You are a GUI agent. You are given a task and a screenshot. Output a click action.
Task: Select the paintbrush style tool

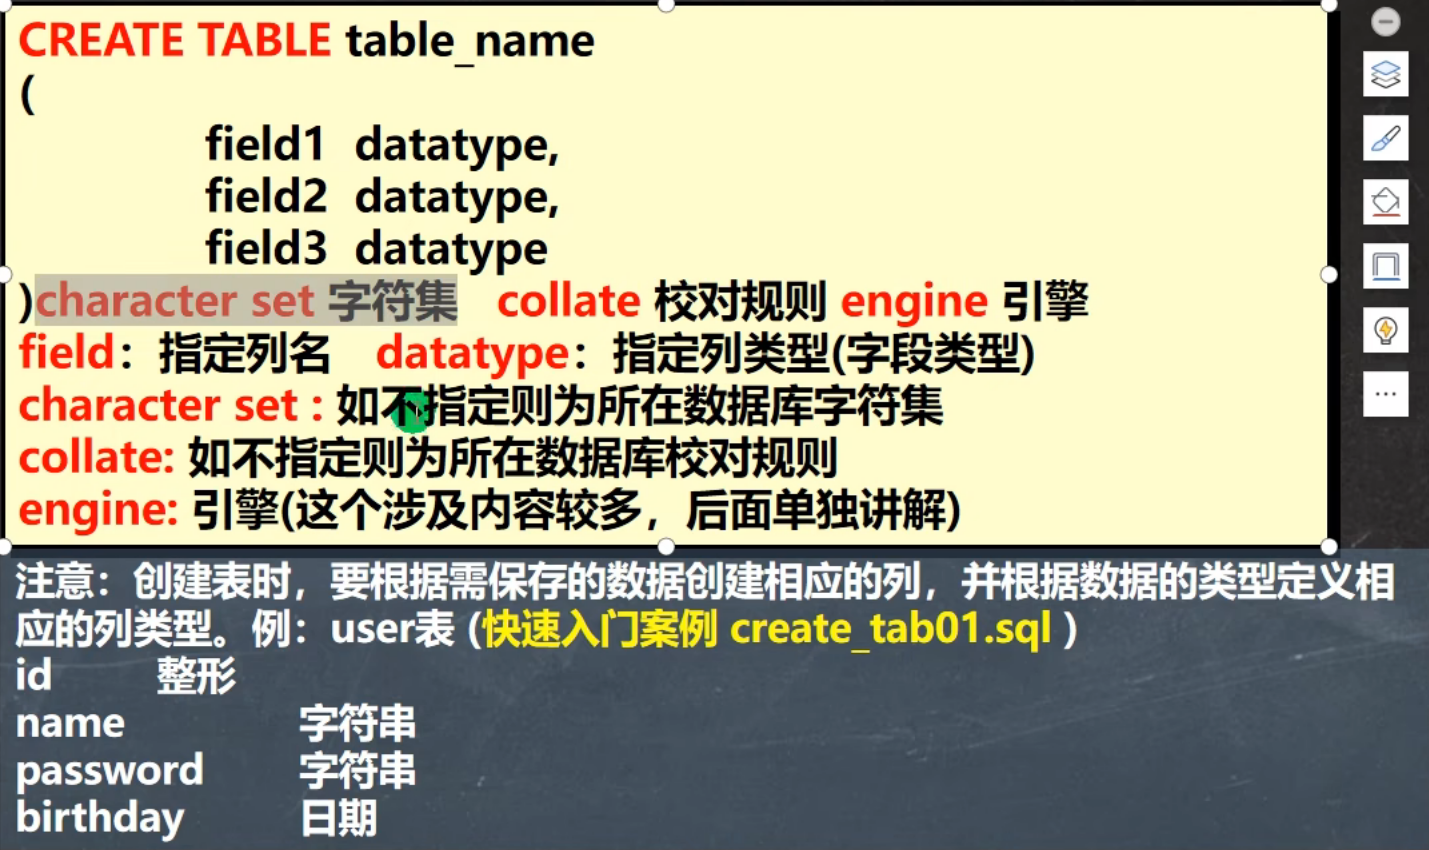click(x=1385, y=139)
